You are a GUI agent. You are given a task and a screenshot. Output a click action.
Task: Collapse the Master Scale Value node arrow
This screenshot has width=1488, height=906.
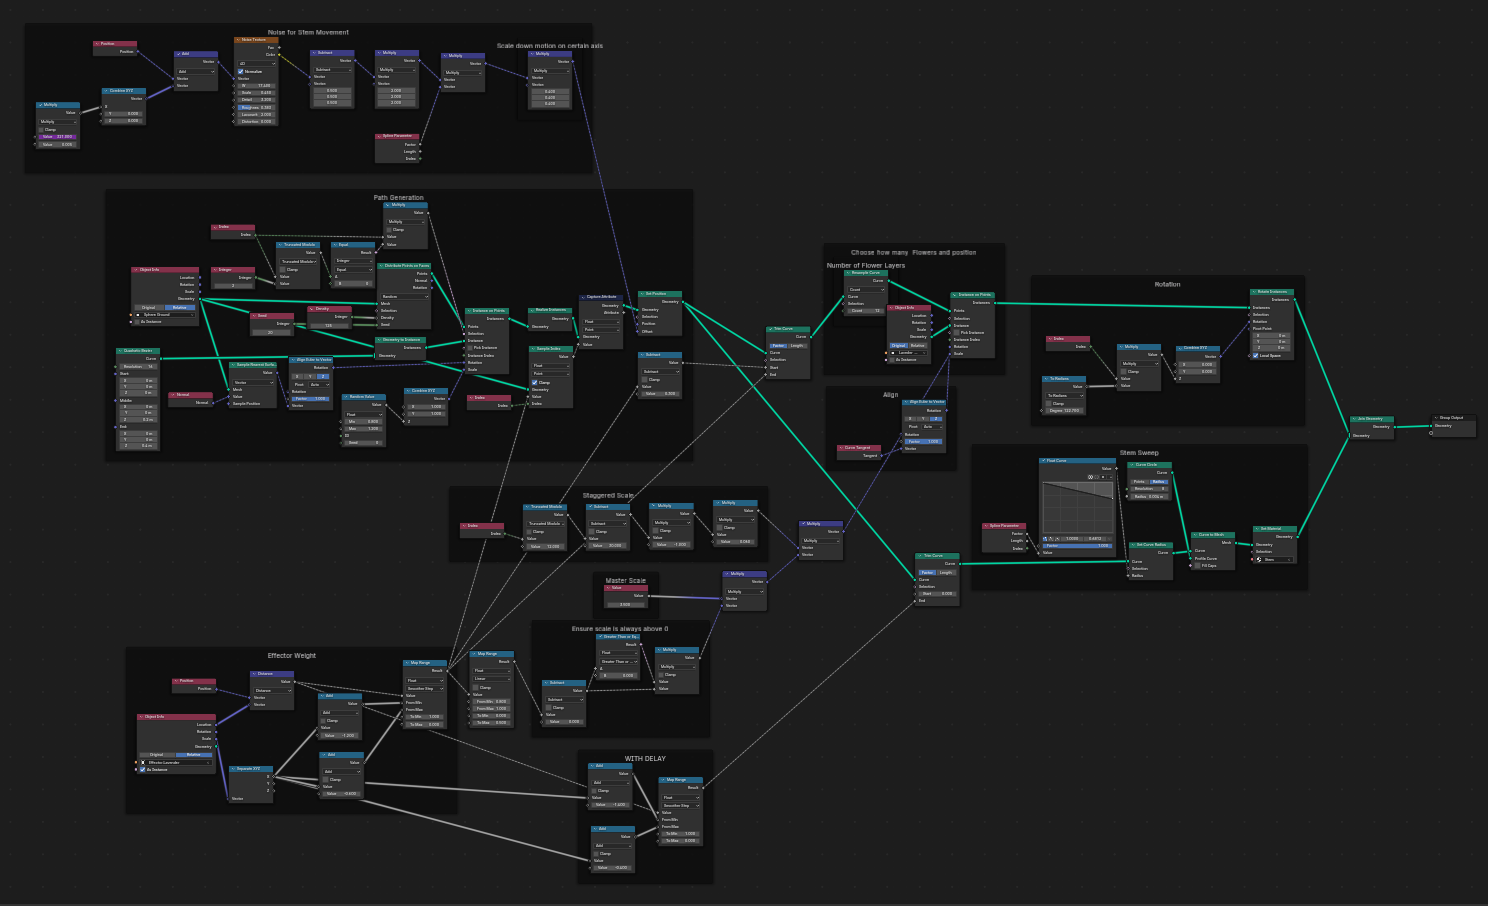coord(609,588)
